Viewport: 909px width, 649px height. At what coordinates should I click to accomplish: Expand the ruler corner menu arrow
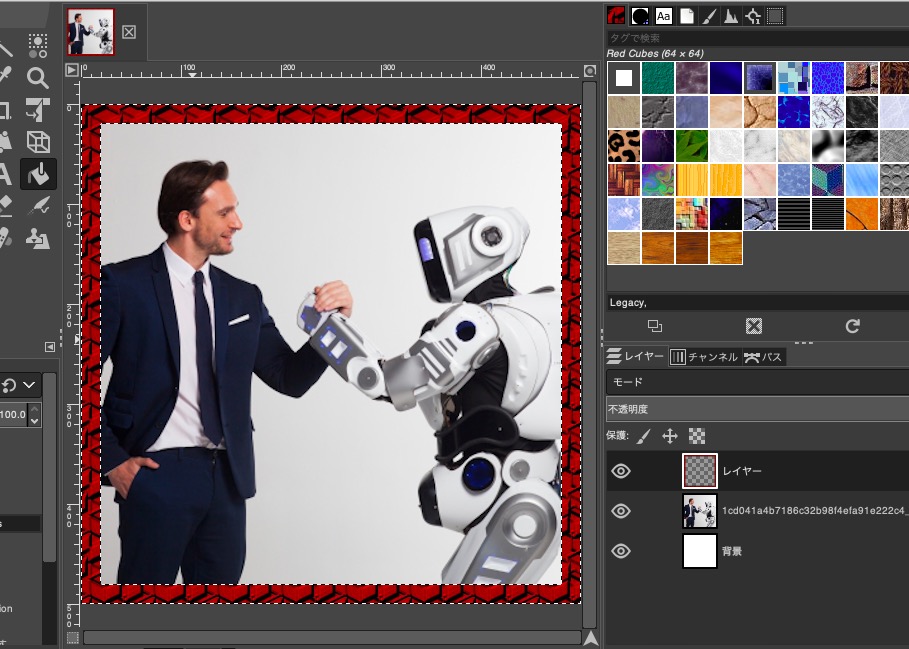pos(71,70)
